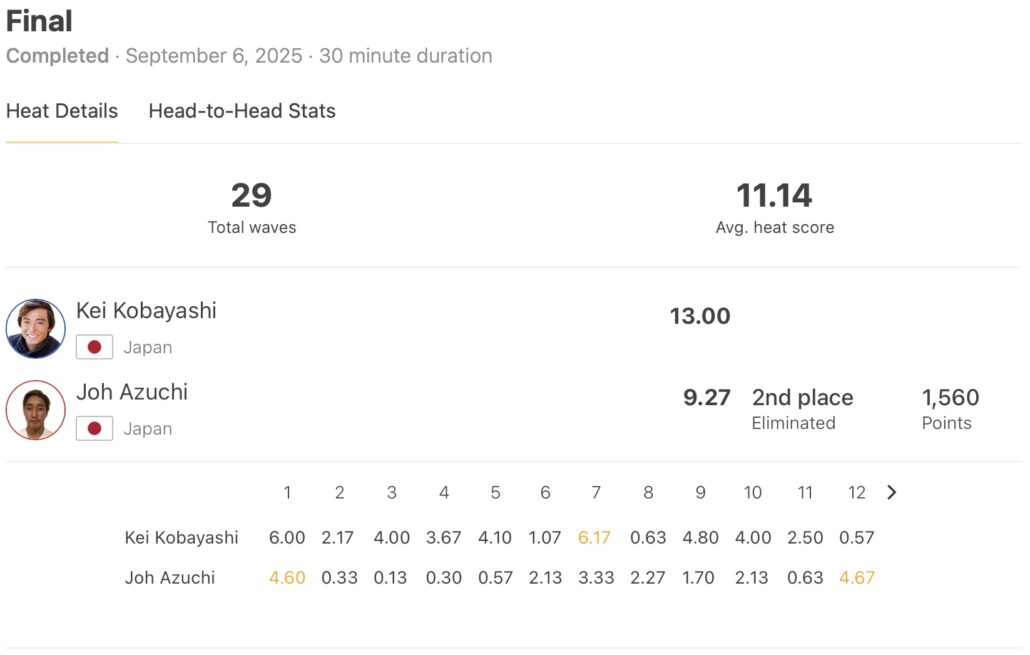This screenshot has height=655, width=1030.
Task: Click the 11.14 Avg. heat score statistic
Action: (774, 195)
